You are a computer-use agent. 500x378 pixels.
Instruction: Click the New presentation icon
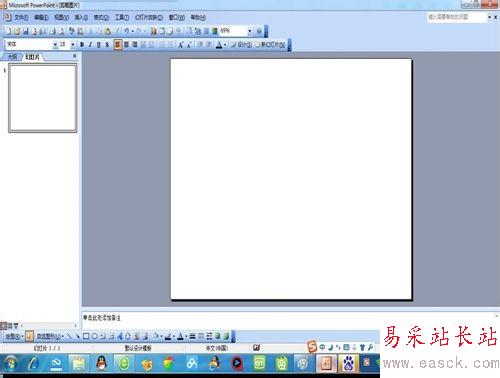tap(8, 31)
